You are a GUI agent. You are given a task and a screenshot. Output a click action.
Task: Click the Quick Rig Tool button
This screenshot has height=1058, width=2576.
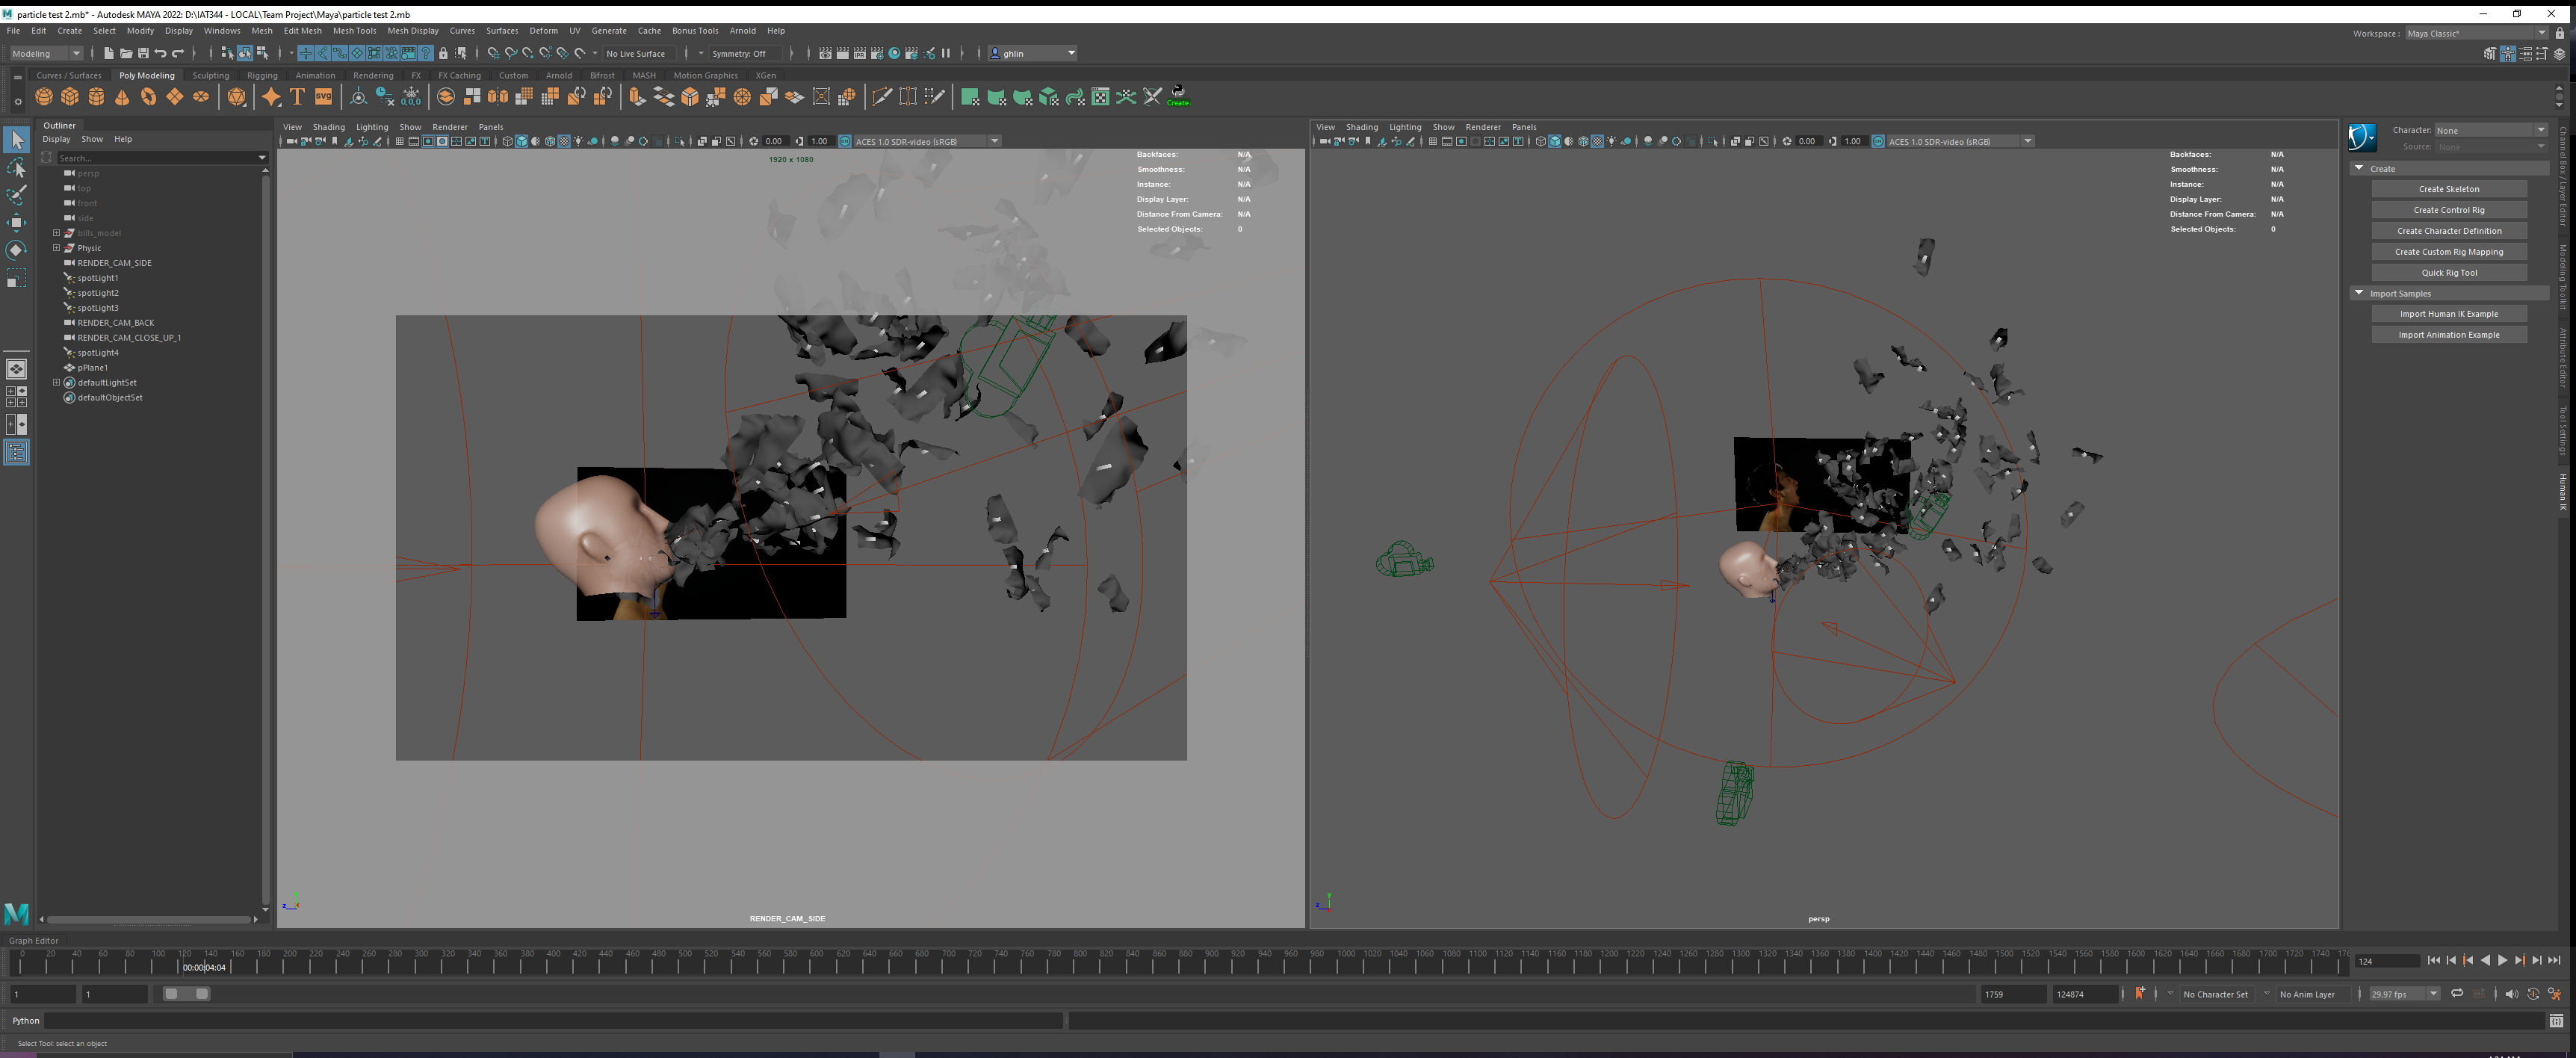[2448, 273]
